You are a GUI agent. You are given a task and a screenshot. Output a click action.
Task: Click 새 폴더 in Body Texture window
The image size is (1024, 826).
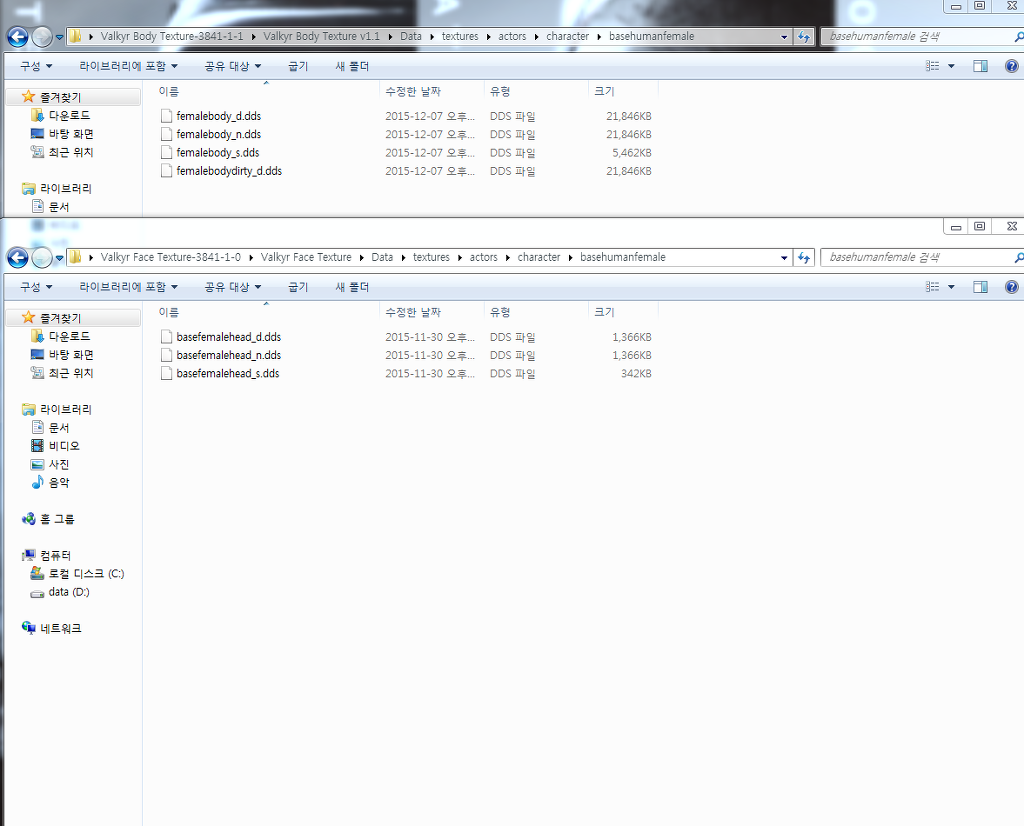click(x=352, y=66)
